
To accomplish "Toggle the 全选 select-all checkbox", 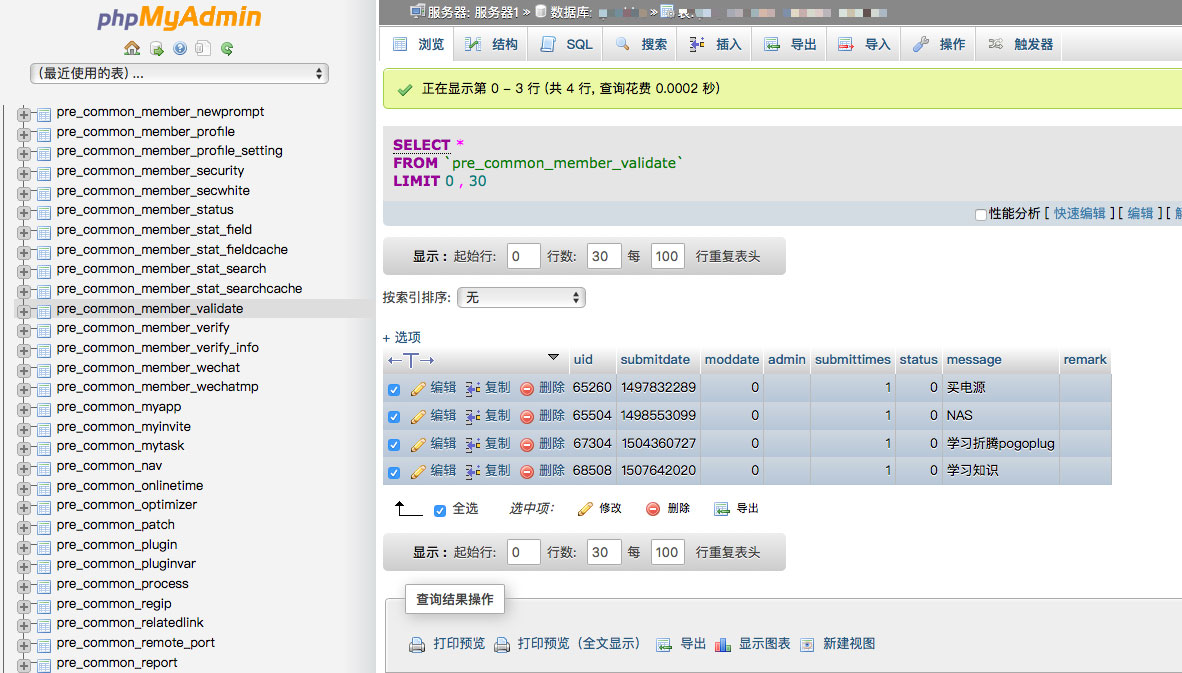I will tap(439, 510).
